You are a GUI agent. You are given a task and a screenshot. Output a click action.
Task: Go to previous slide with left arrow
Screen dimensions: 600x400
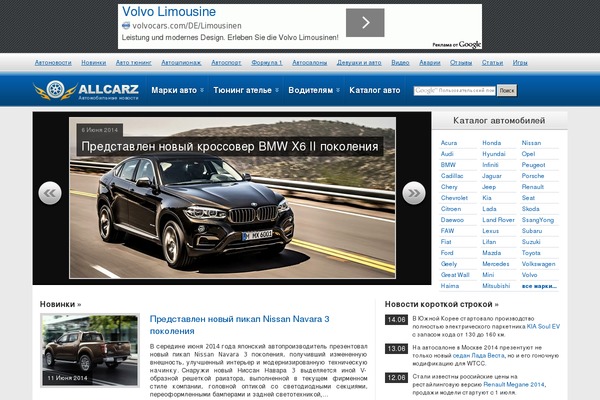coord(50,193)
